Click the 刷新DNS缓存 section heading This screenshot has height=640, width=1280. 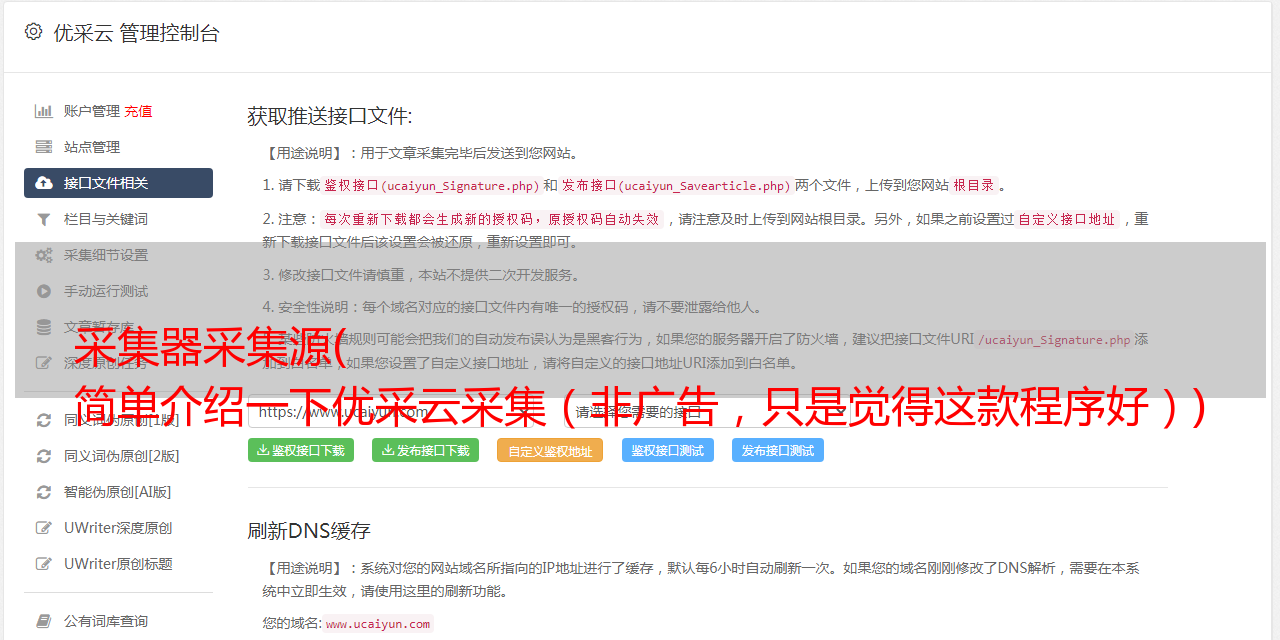pos(309,530)
